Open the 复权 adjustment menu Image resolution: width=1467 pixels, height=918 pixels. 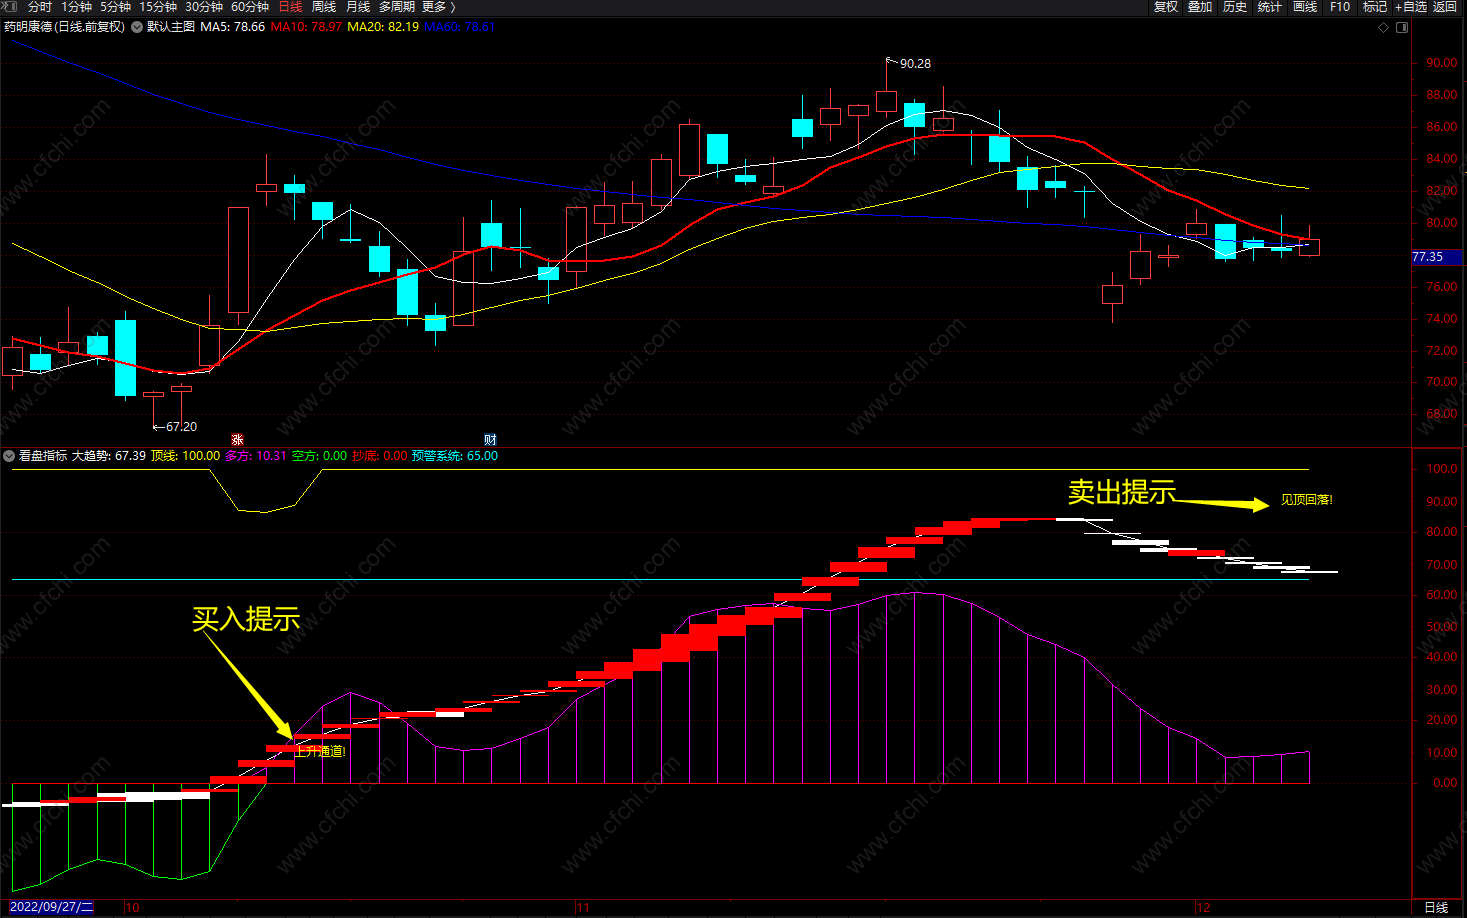1166,7
